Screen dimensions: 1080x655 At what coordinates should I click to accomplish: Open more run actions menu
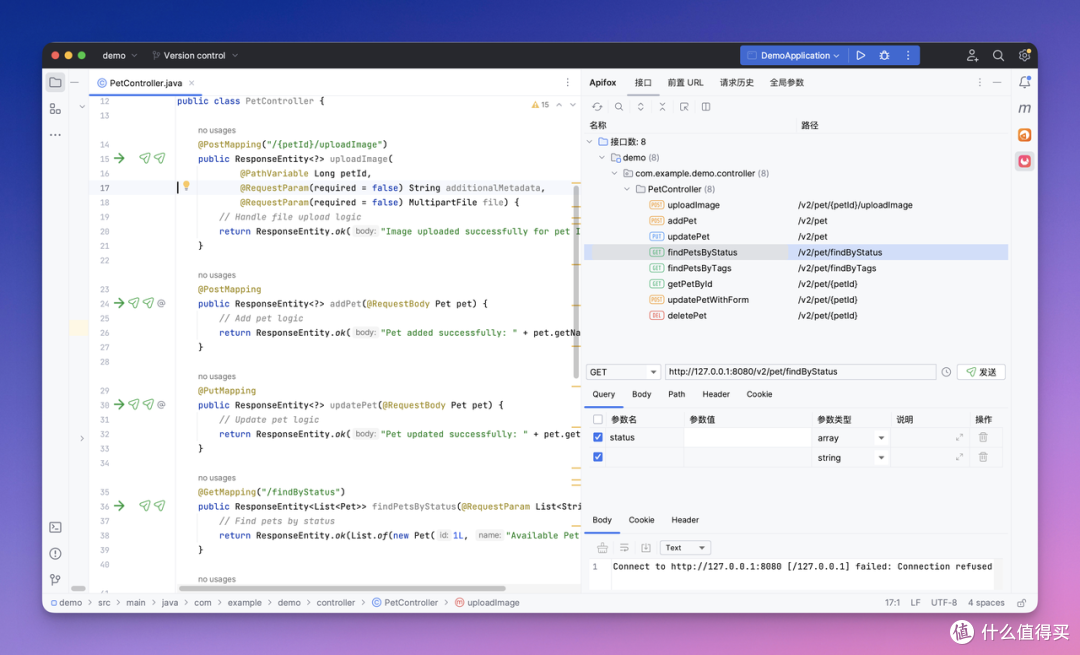coord(908,56)
